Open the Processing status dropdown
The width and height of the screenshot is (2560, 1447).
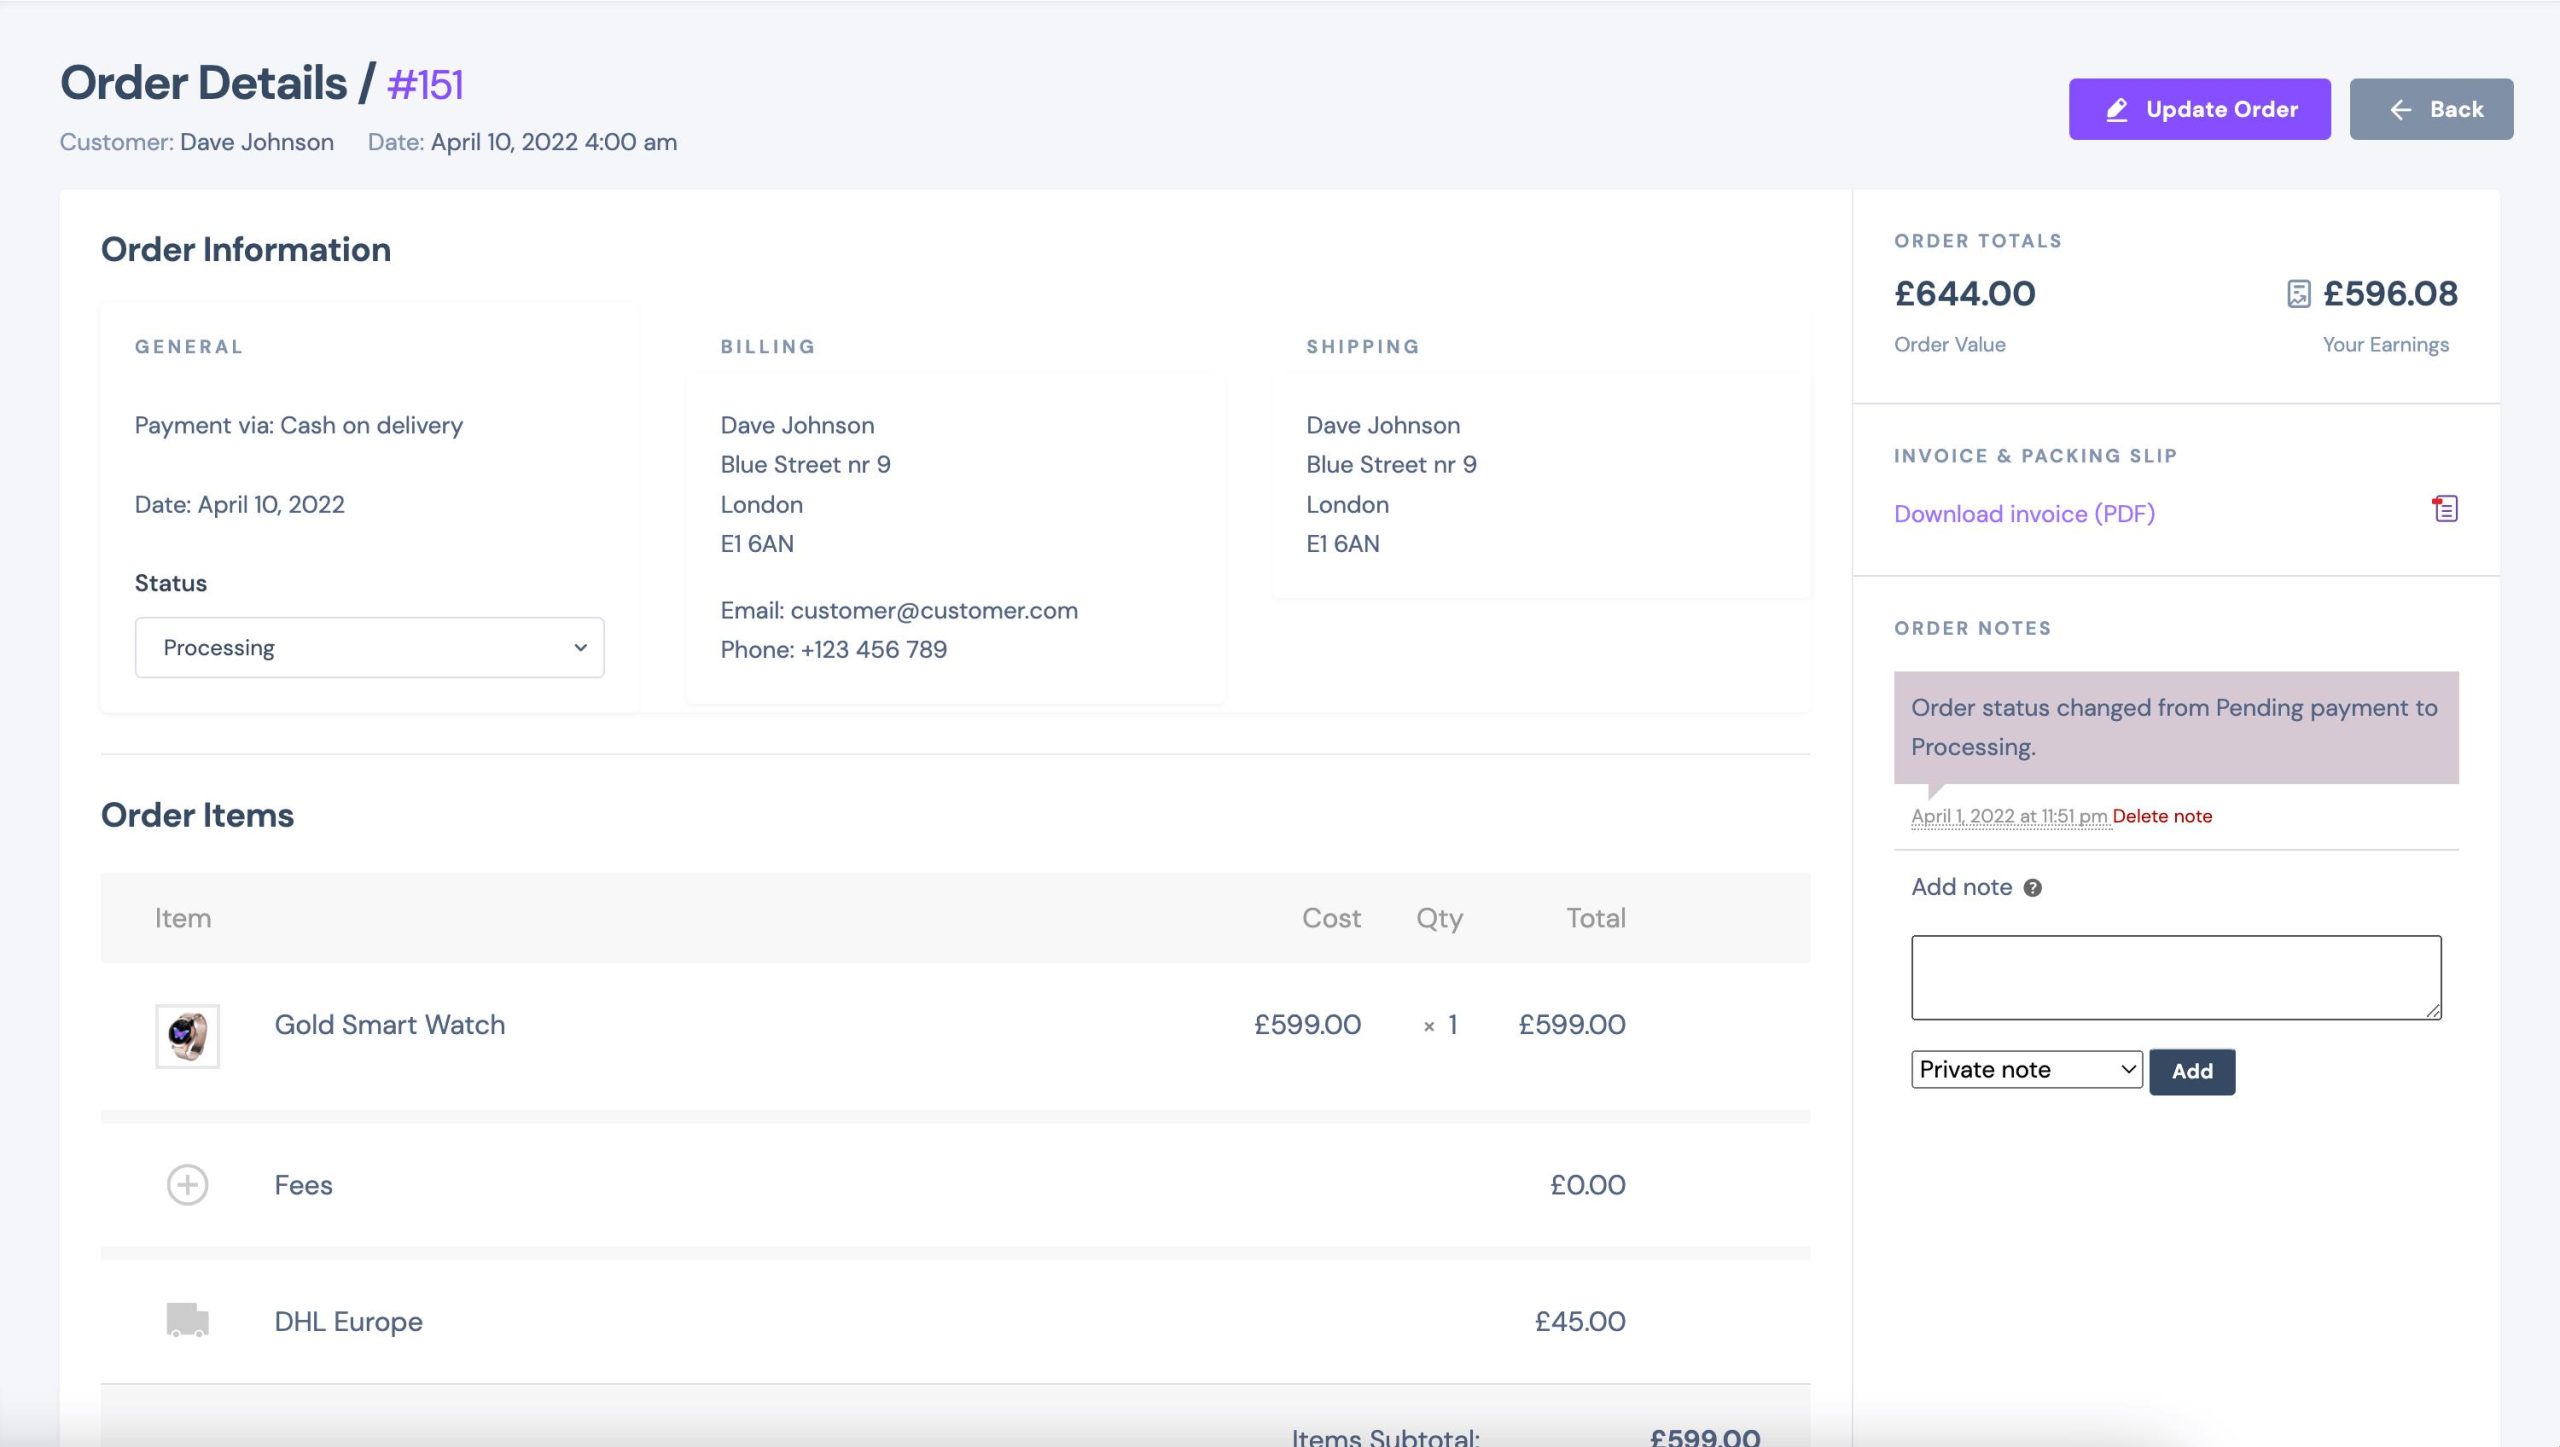369,647
